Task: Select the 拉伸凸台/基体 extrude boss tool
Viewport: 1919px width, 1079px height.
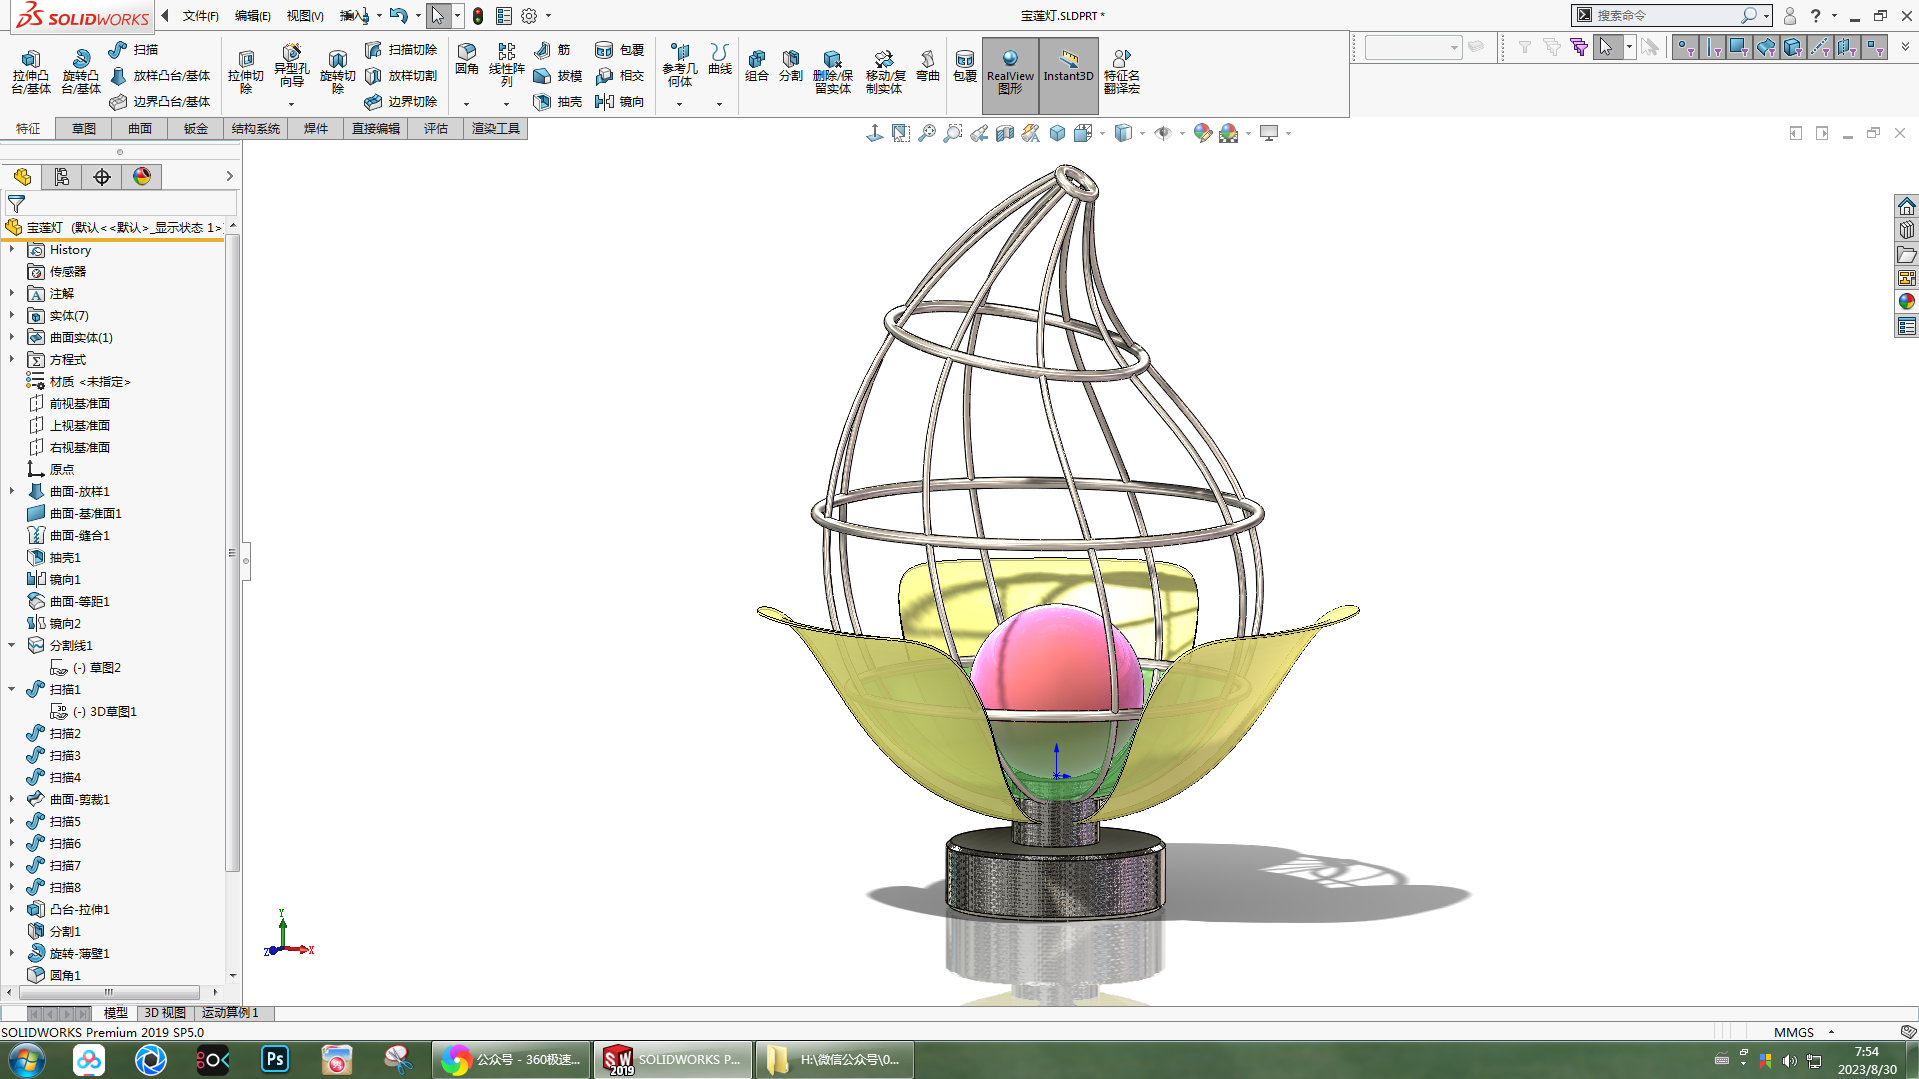Action: pyautogui.click(x=31, y=72)
